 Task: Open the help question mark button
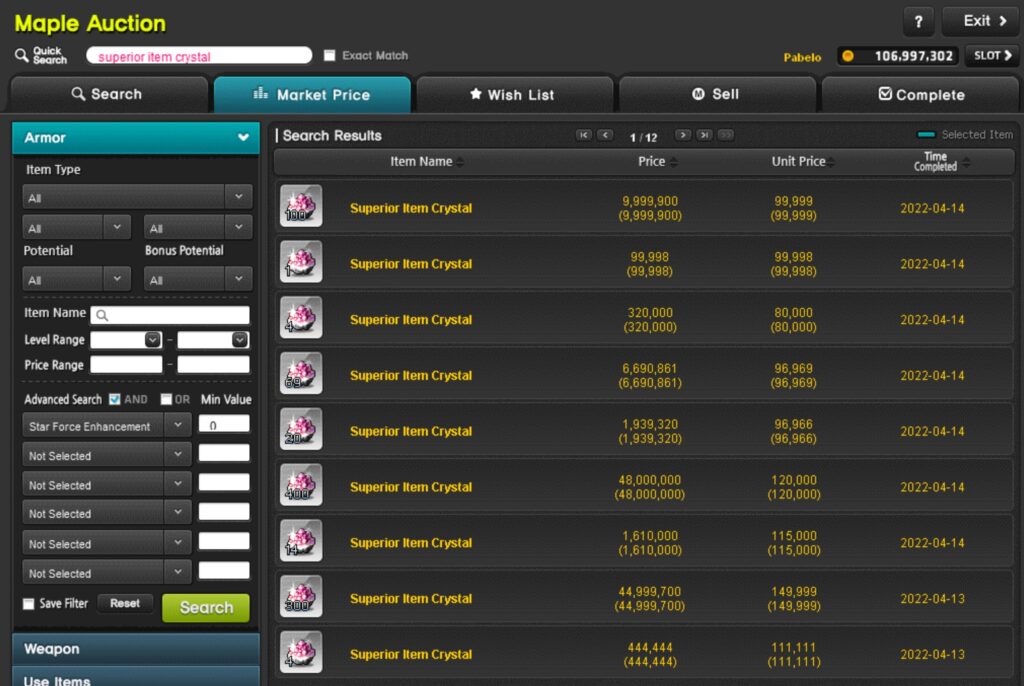918,22
